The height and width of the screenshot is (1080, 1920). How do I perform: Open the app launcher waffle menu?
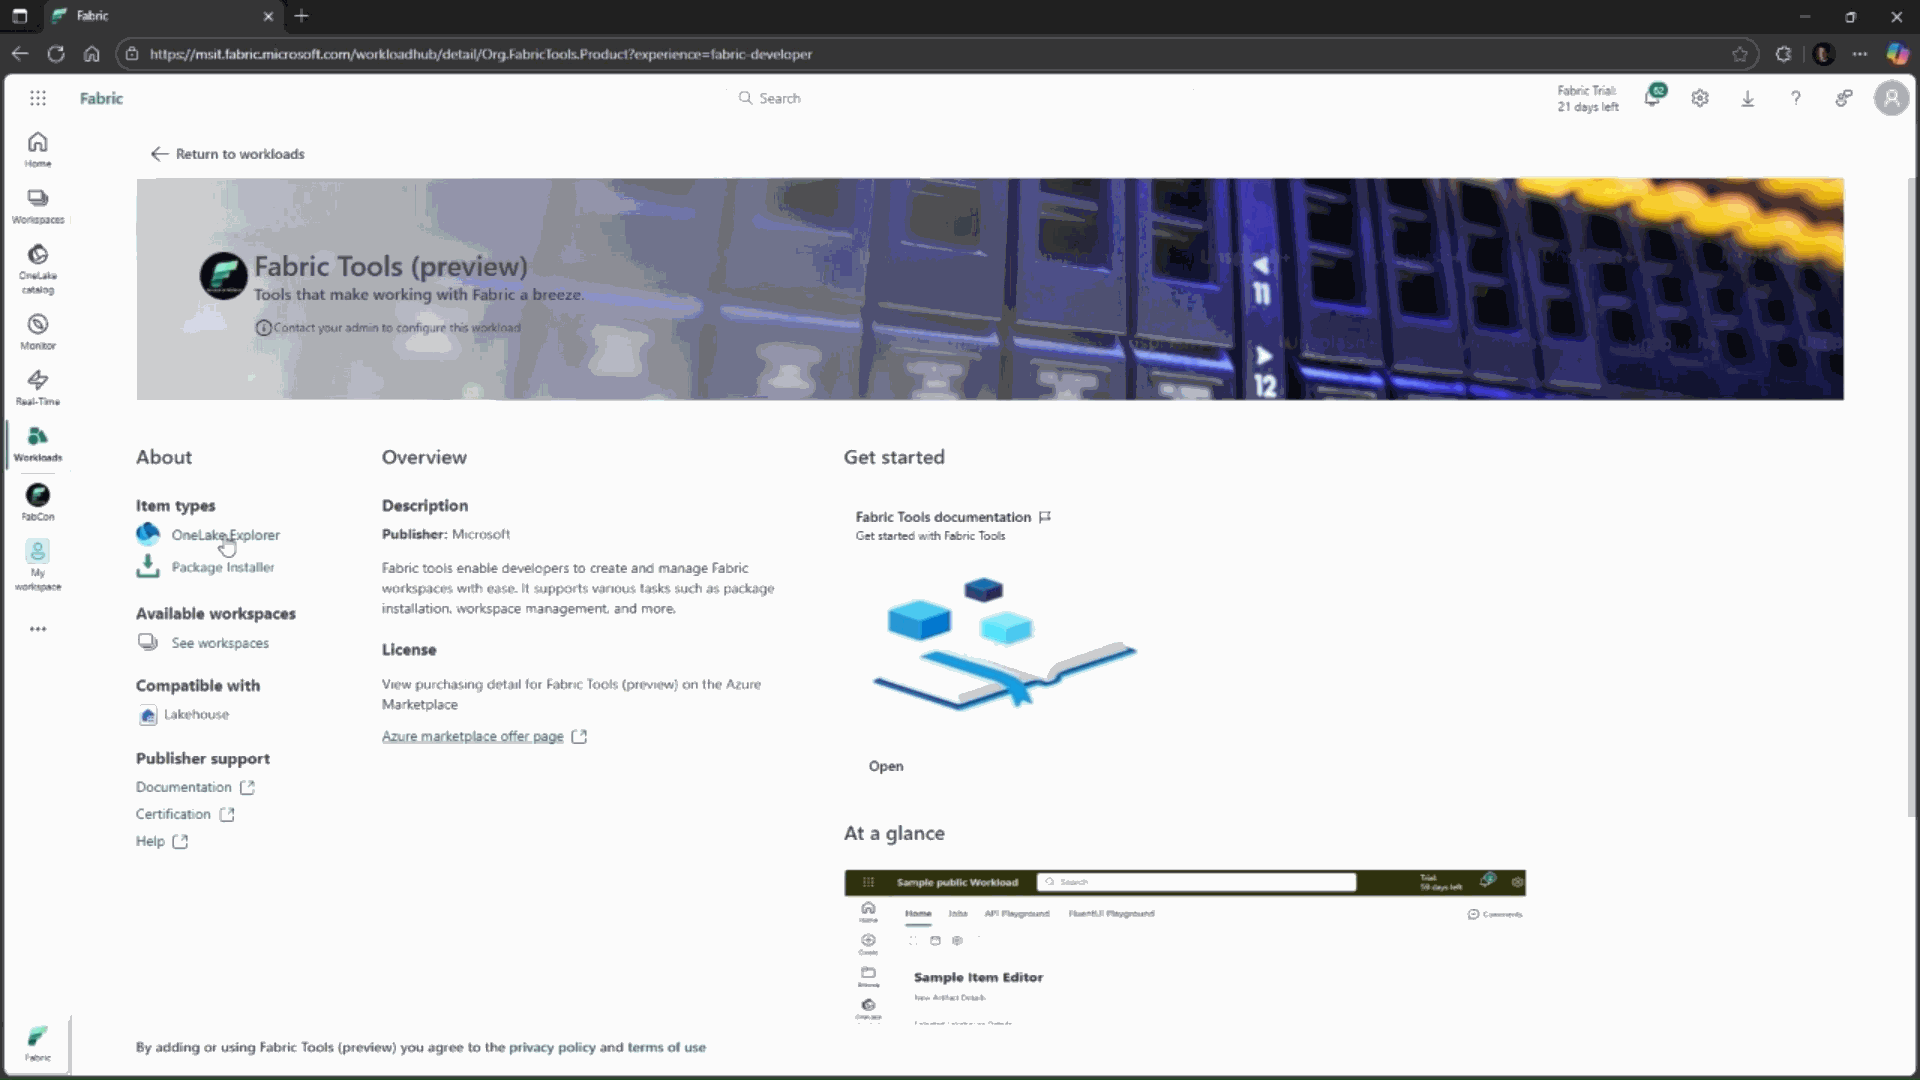(38, 98)
